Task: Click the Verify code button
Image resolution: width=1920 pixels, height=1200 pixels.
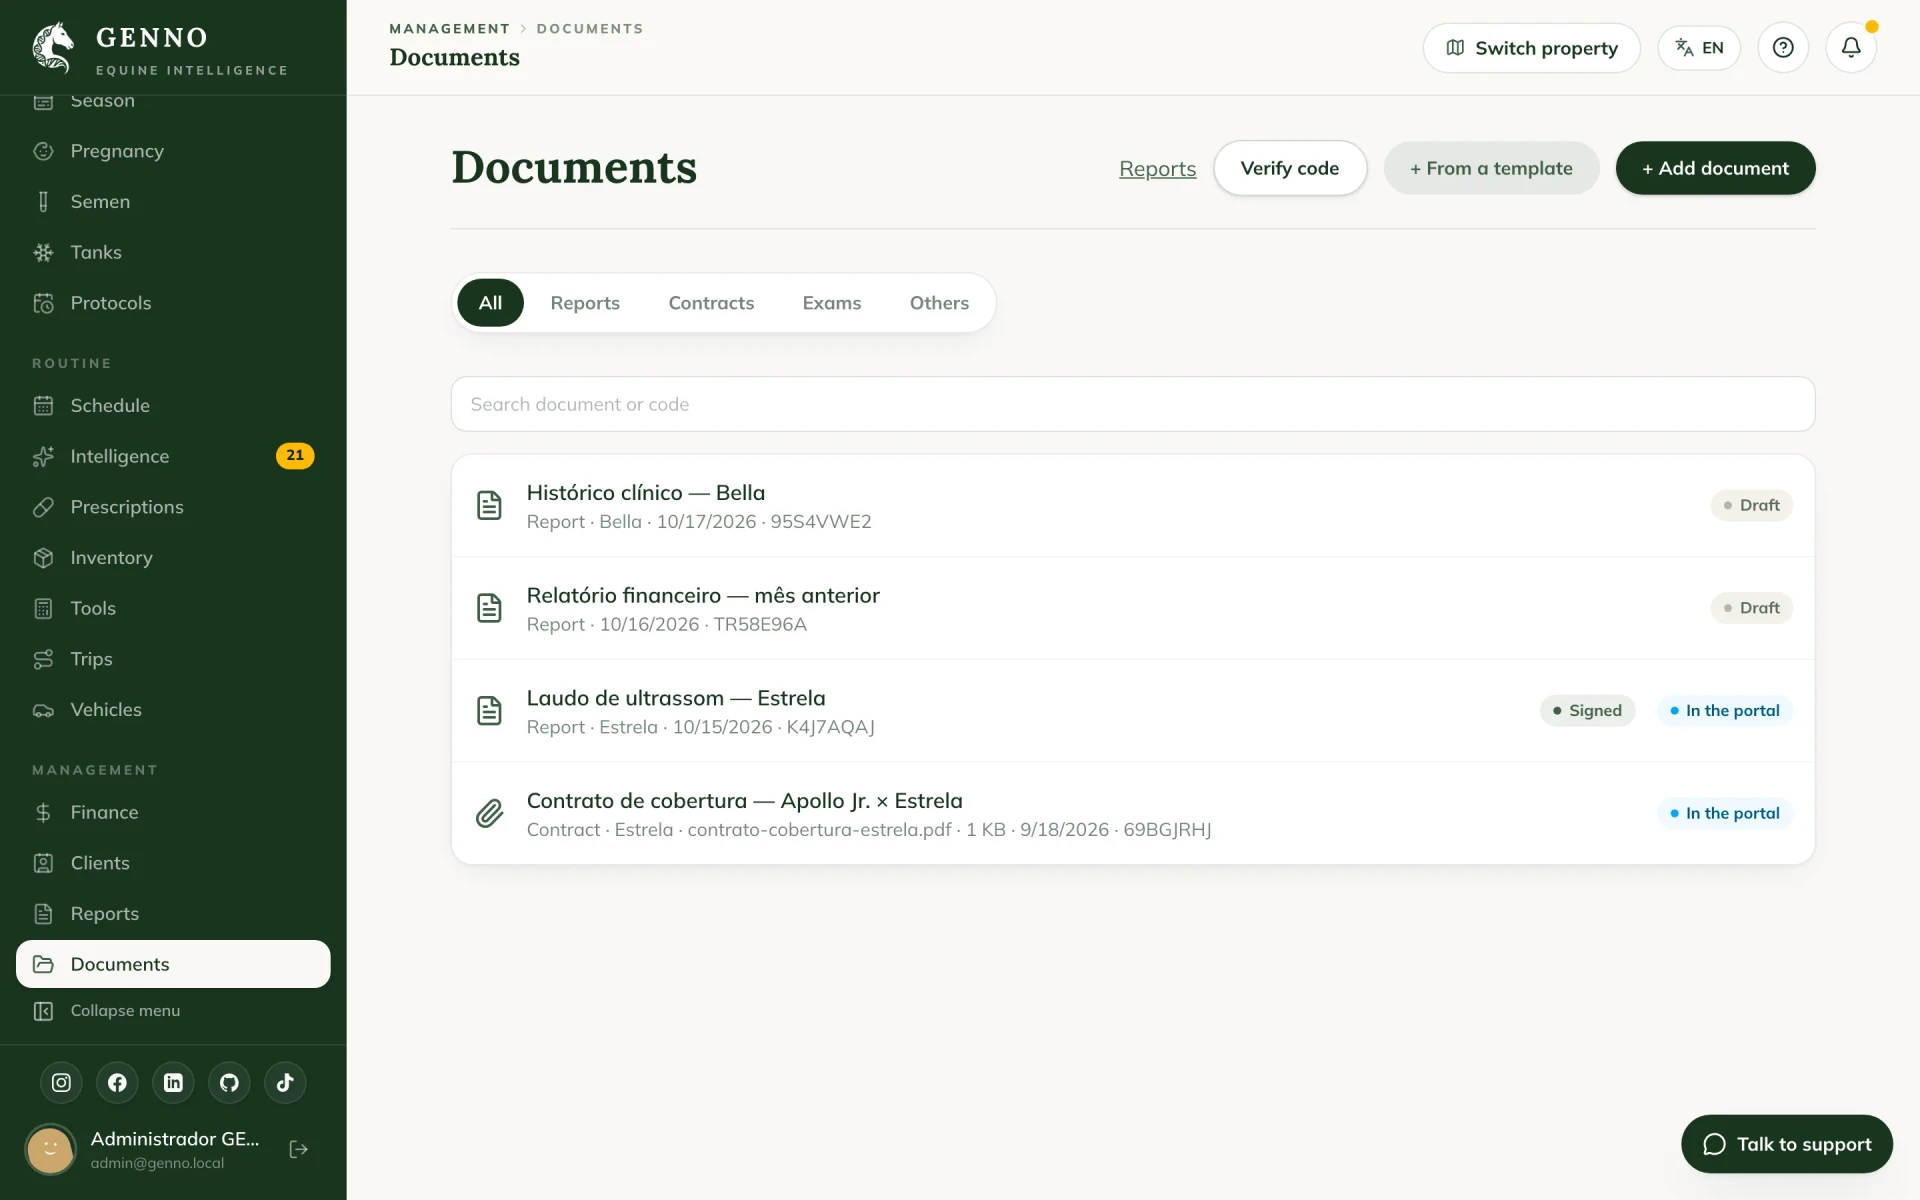Action: click(1290, 168)
